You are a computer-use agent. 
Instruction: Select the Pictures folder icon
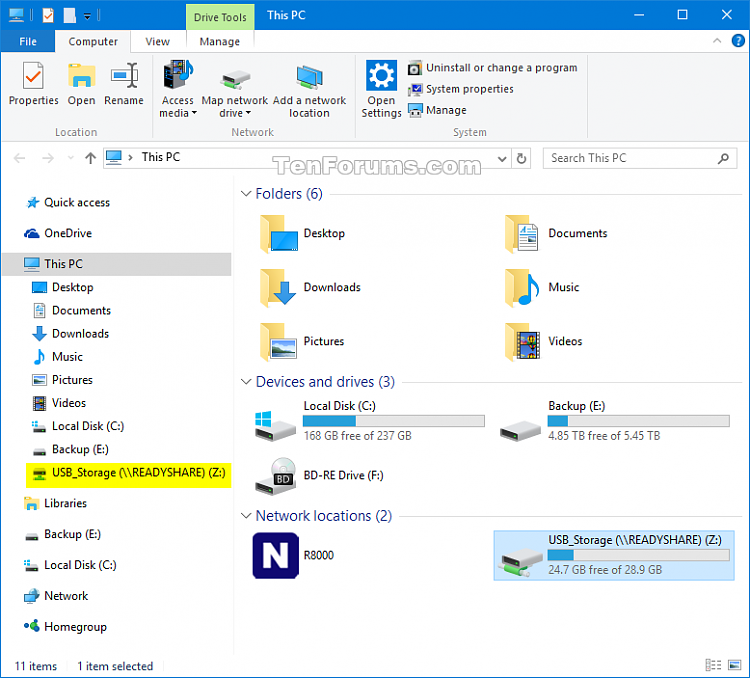point(279,341)
